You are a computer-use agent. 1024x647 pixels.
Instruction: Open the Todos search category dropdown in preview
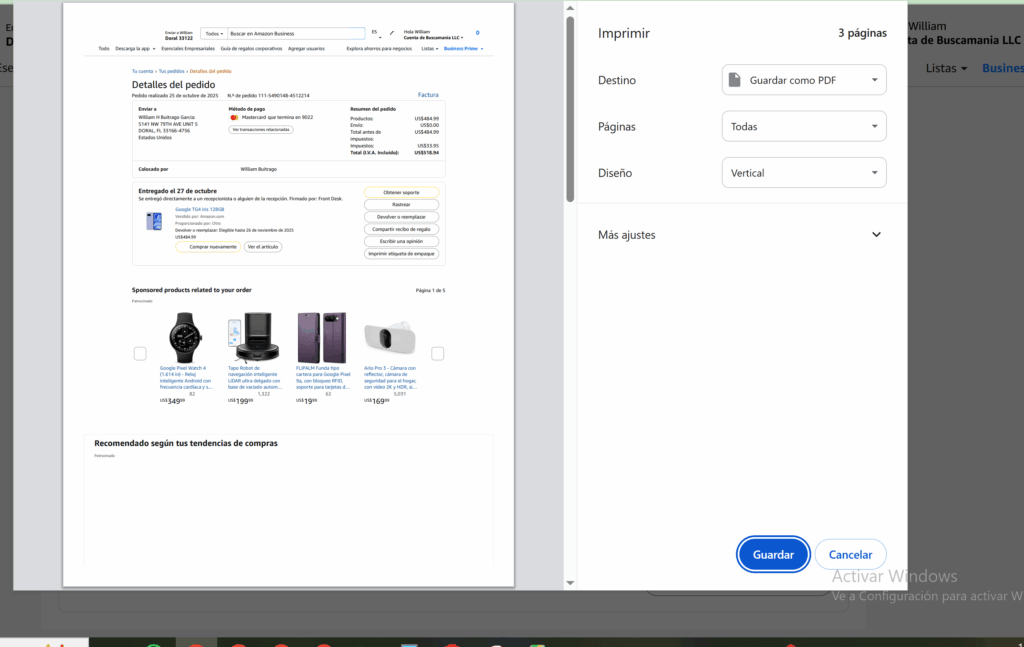(x=214, y=33)
